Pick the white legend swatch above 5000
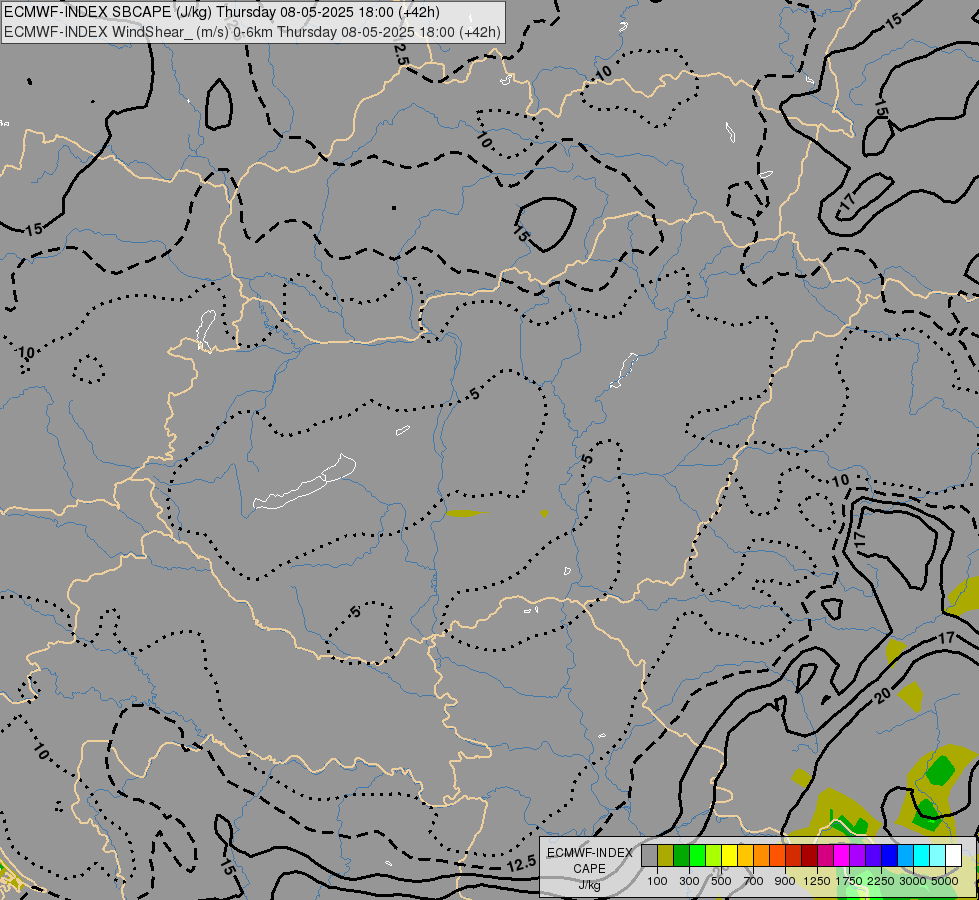979x900 pixels. pyautogui.click(x=953, y=855)
